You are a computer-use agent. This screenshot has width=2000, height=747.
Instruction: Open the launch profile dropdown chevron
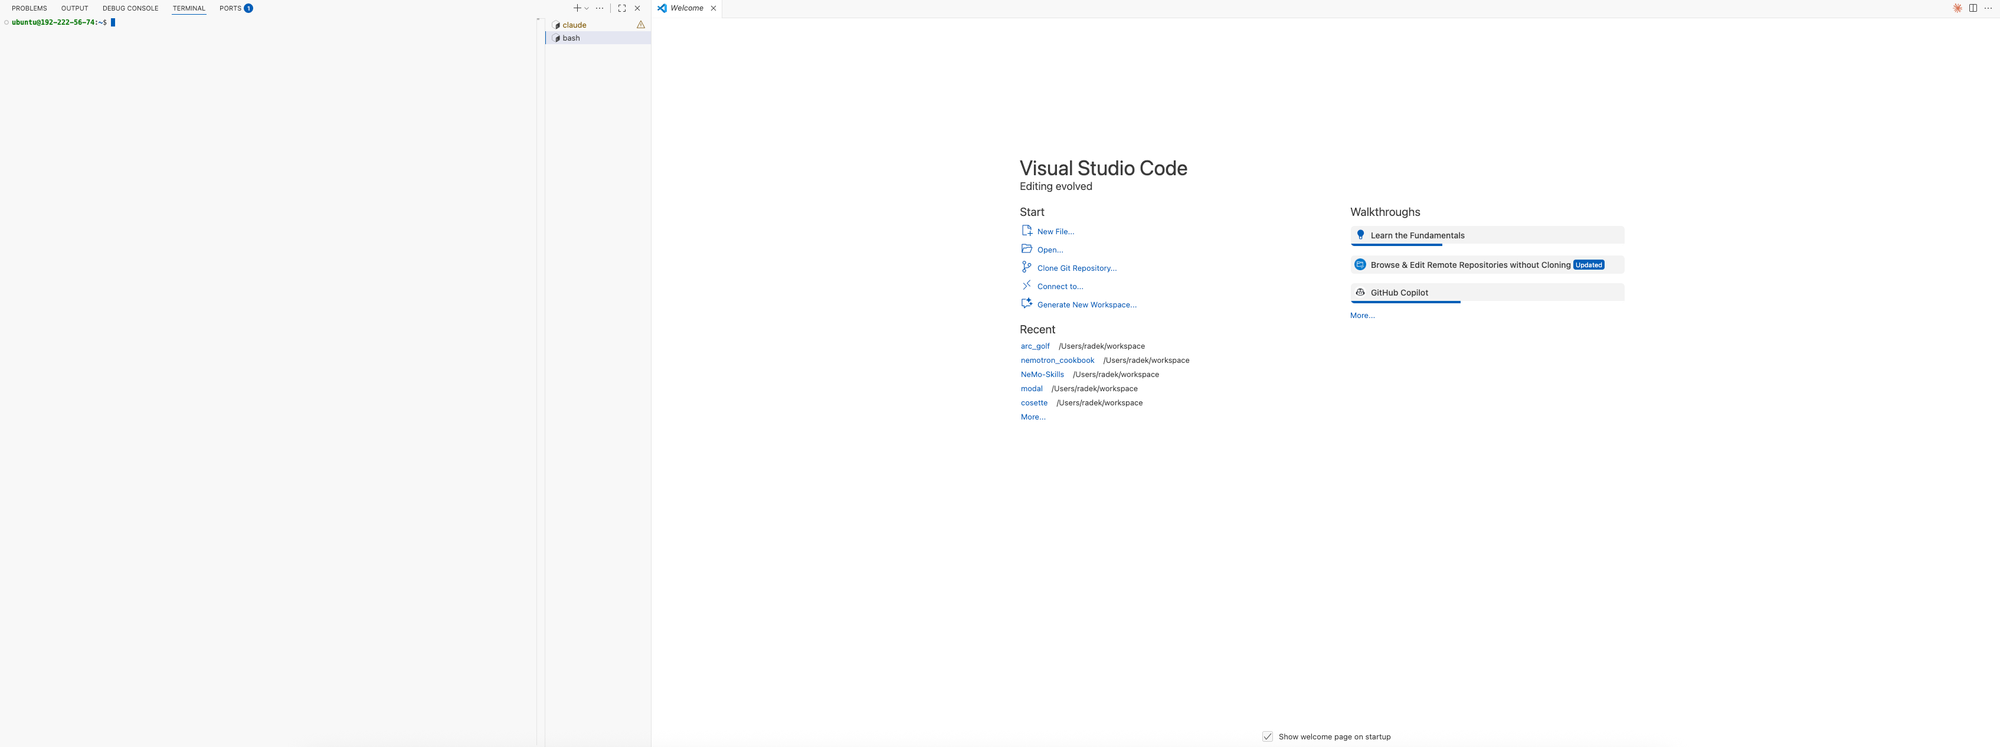[x=587, y=8]
